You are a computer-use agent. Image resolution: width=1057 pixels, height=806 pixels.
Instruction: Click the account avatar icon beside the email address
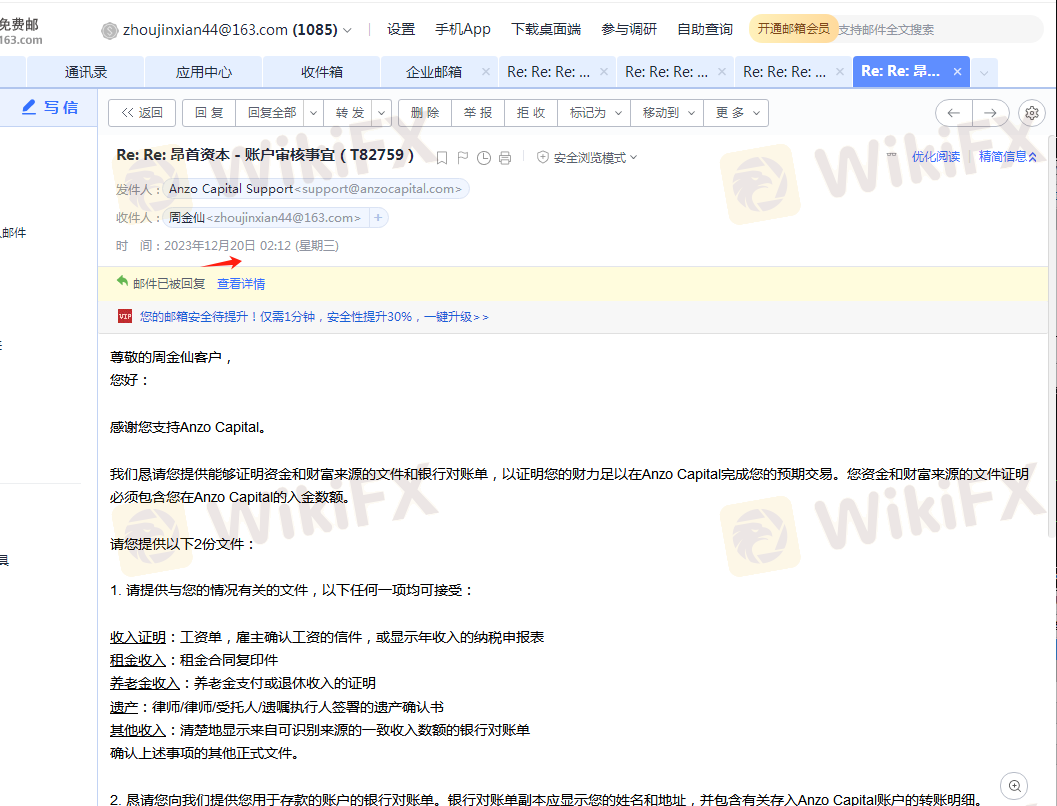click(109, 30)
